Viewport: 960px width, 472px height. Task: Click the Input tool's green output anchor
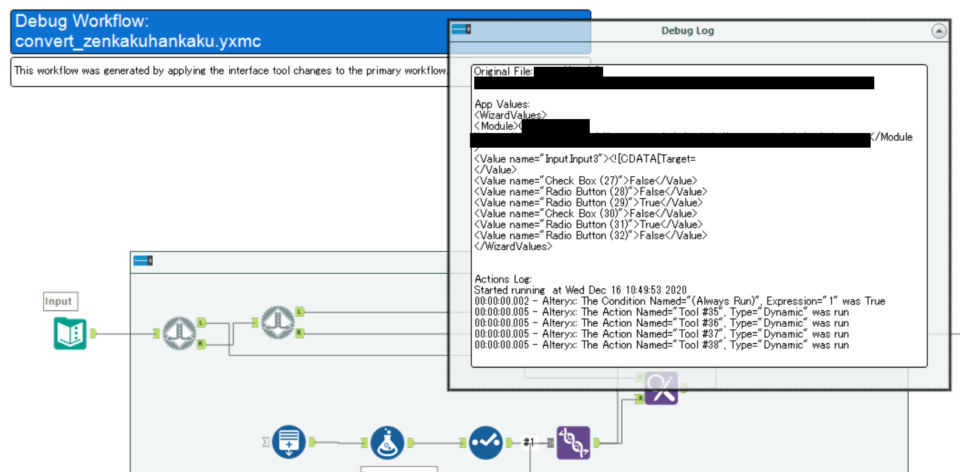pyautogui.click(x=94, y=334)
